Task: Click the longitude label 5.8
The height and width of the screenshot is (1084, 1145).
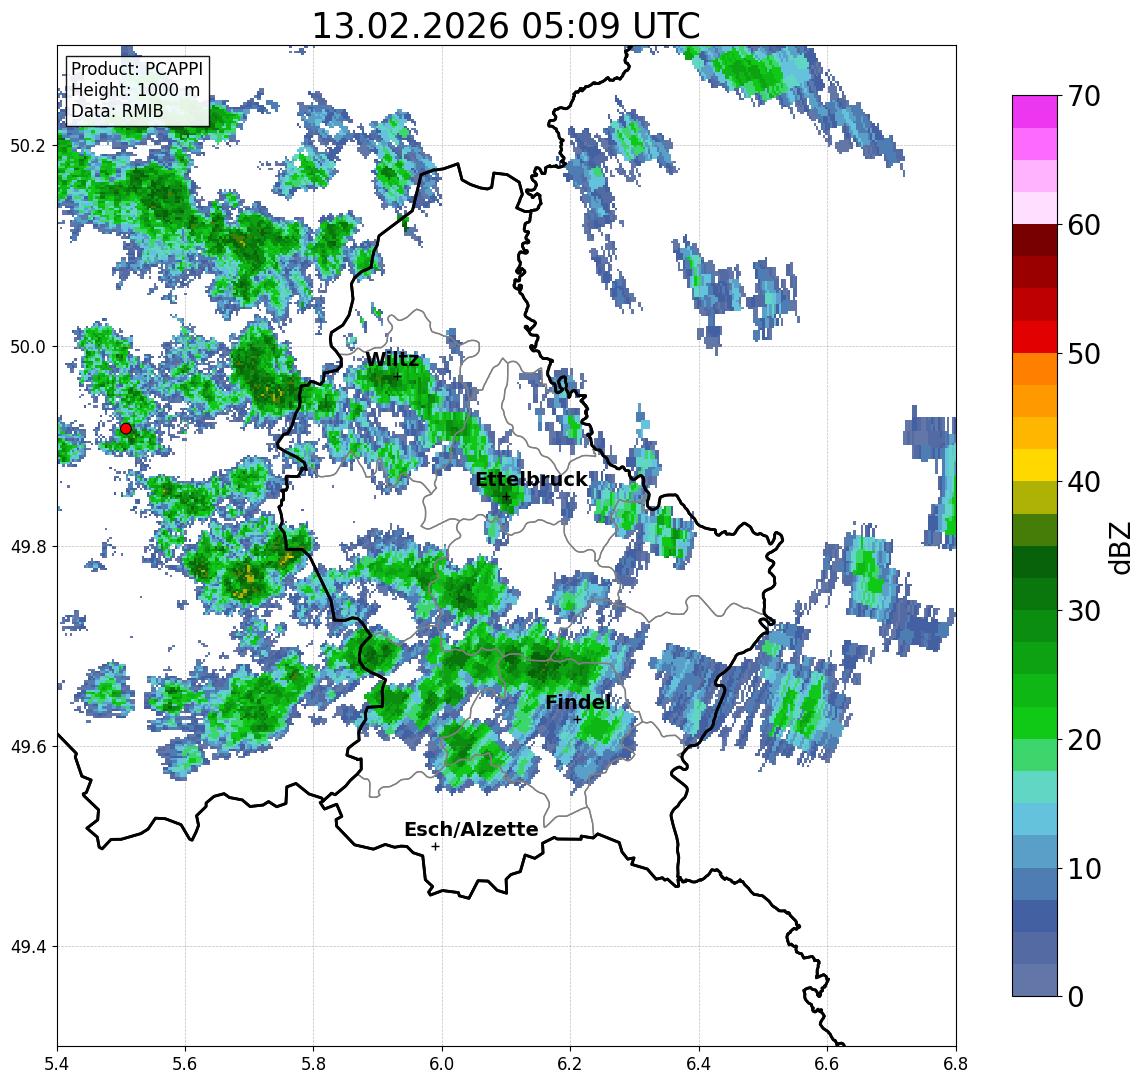Action: [313, 1064]
